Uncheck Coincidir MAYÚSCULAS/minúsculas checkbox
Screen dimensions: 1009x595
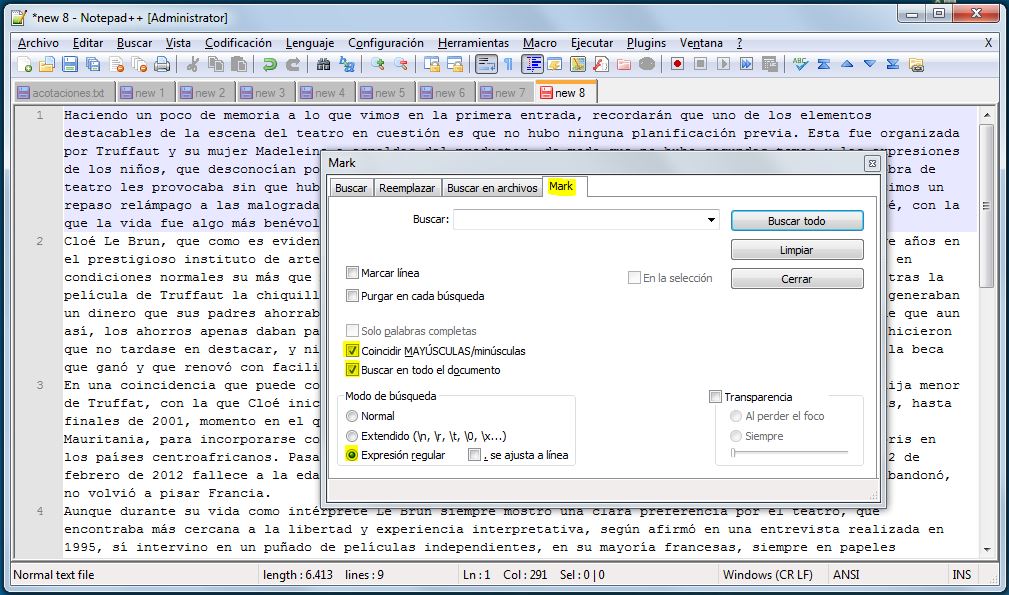point(352,351)
